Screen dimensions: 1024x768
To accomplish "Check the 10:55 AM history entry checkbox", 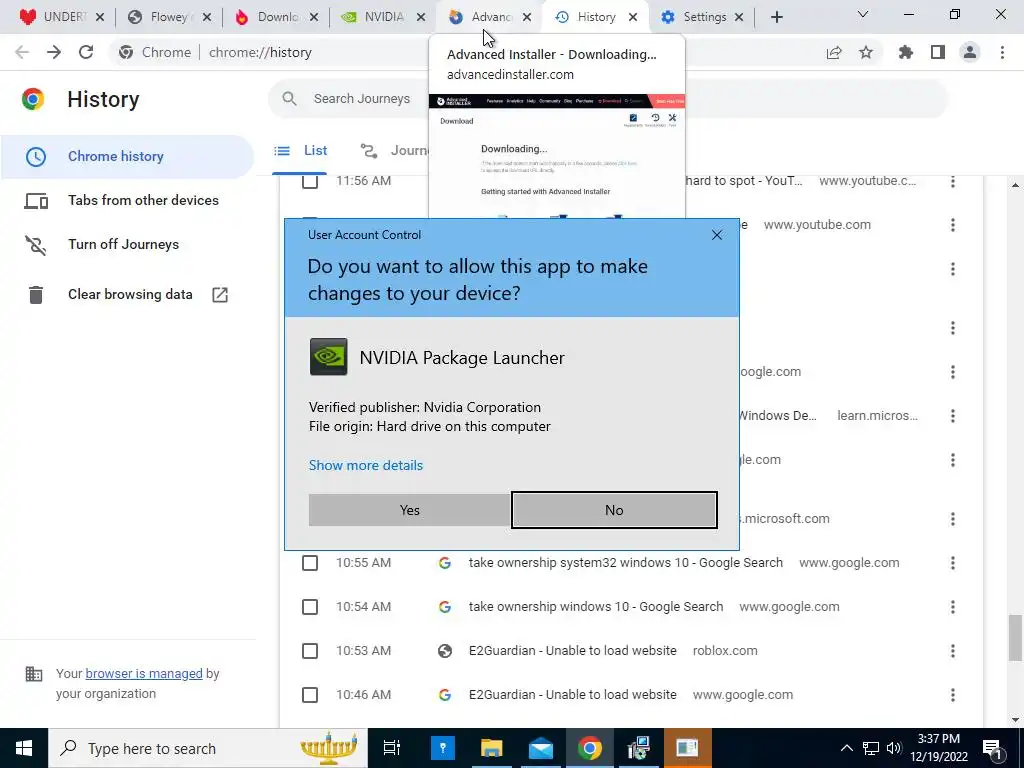I will tap(310, 563).
